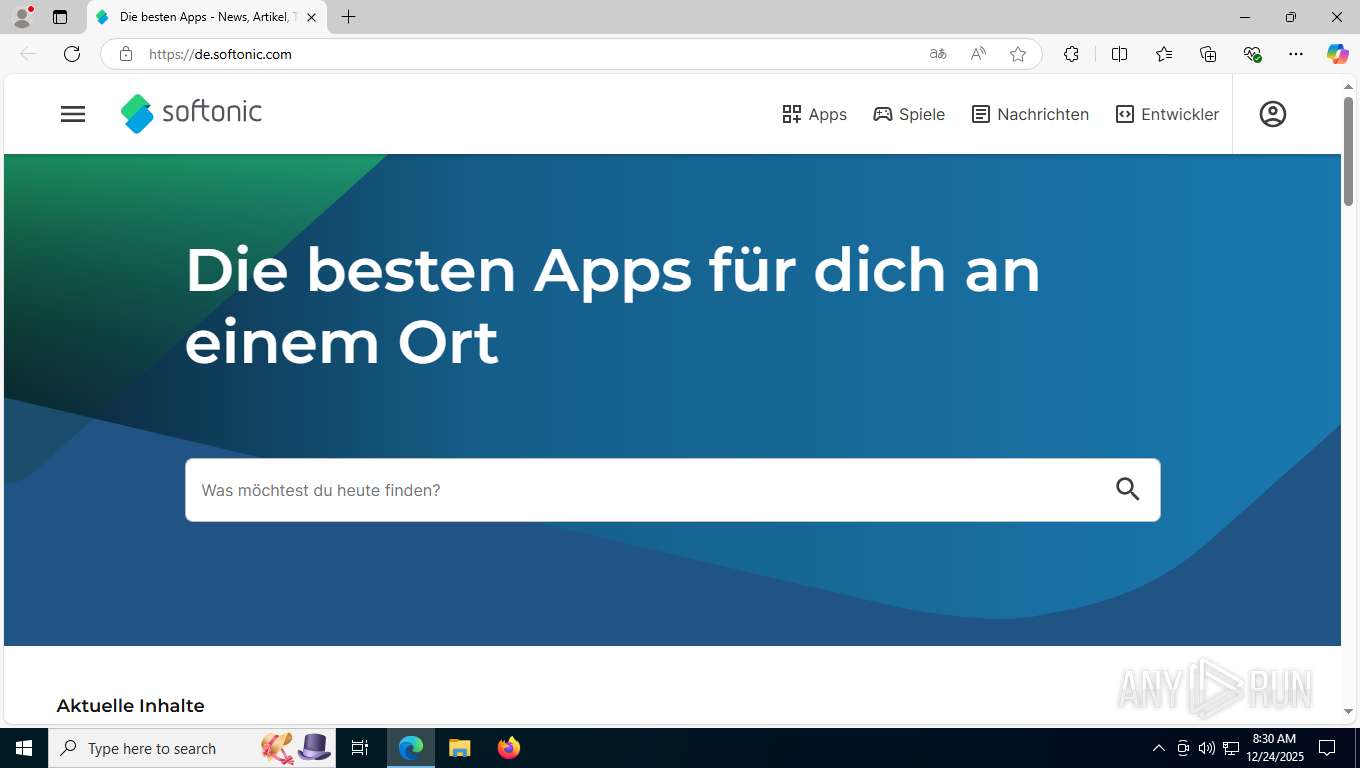Image resolution: width=1360 pixels, height=768 pixels.
Task: Open the Extensions icon
Action: (1071, 54)
